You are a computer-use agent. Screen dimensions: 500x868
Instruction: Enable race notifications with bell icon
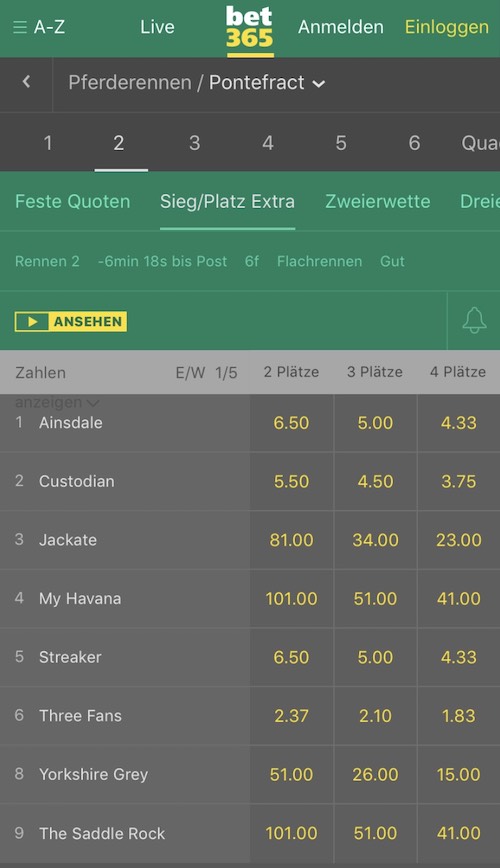click(x=474, y=321)
